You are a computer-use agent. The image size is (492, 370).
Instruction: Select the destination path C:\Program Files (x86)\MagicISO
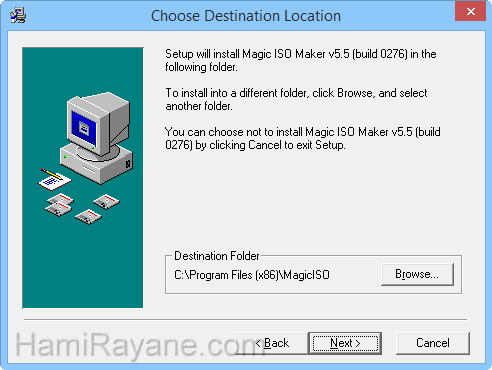(x=252, y=275)
